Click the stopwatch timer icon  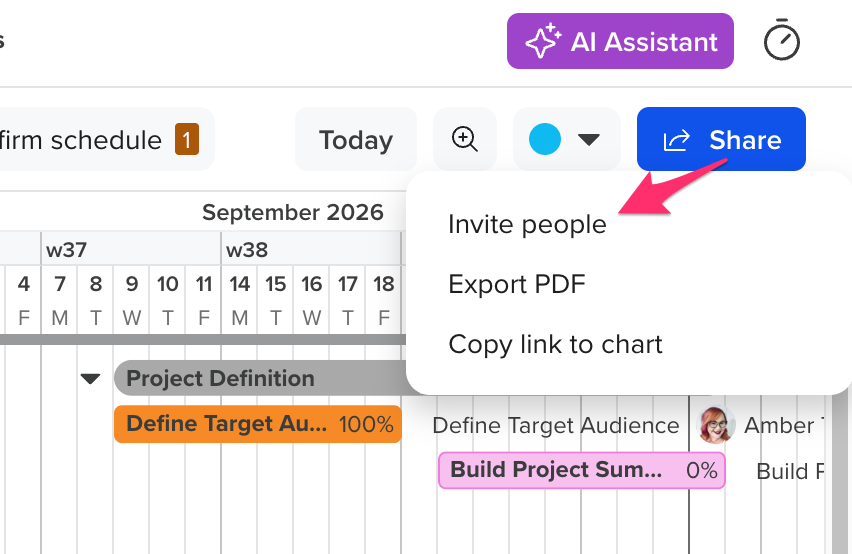781,40
